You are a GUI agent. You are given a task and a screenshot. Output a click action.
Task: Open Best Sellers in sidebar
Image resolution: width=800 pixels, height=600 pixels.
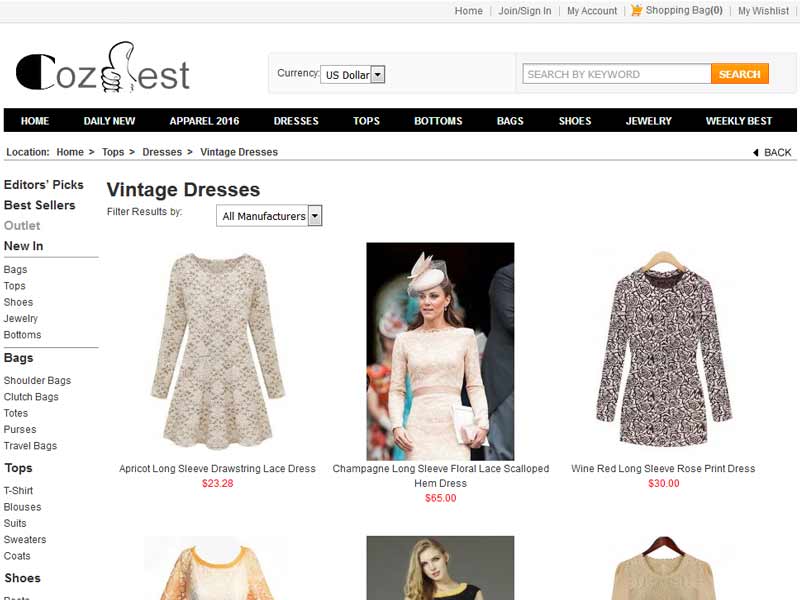tap(39, 205)
